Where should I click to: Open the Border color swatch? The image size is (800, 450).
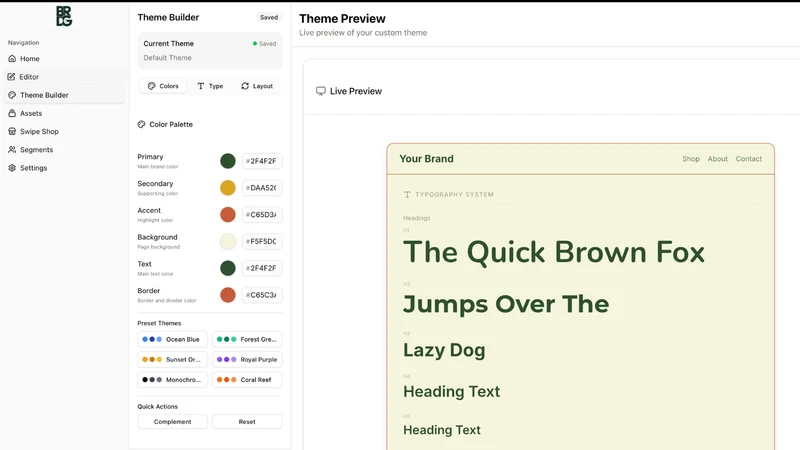228,295
